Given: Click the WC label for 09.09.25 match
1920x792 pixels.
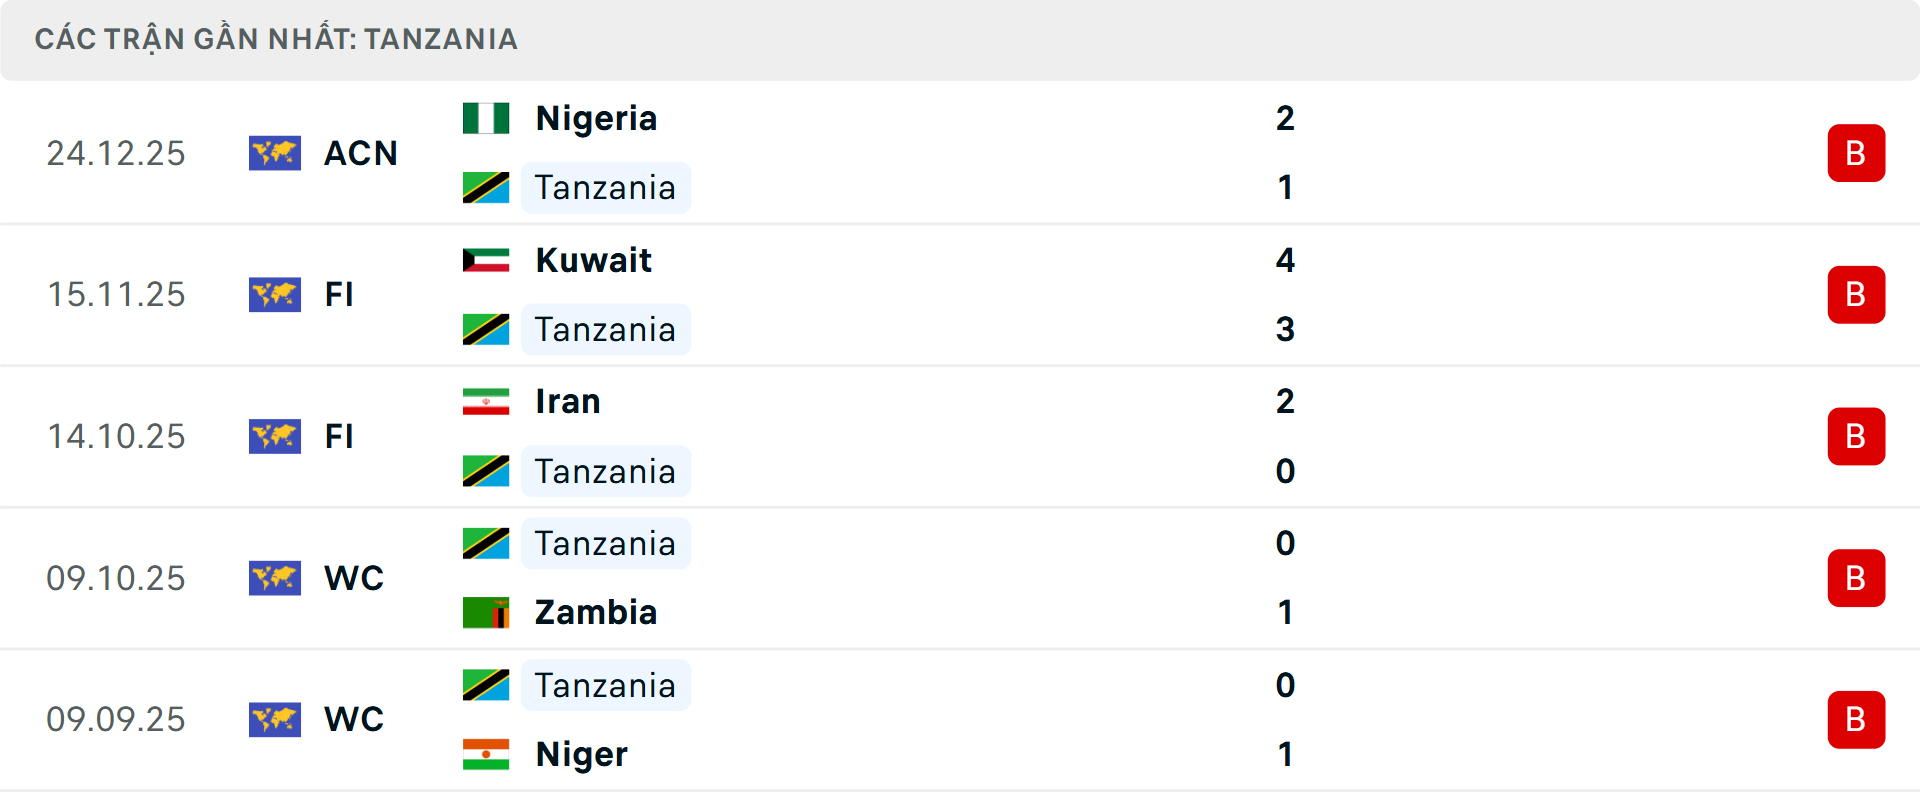Looking at the screenshot, I should coord(354,720).
